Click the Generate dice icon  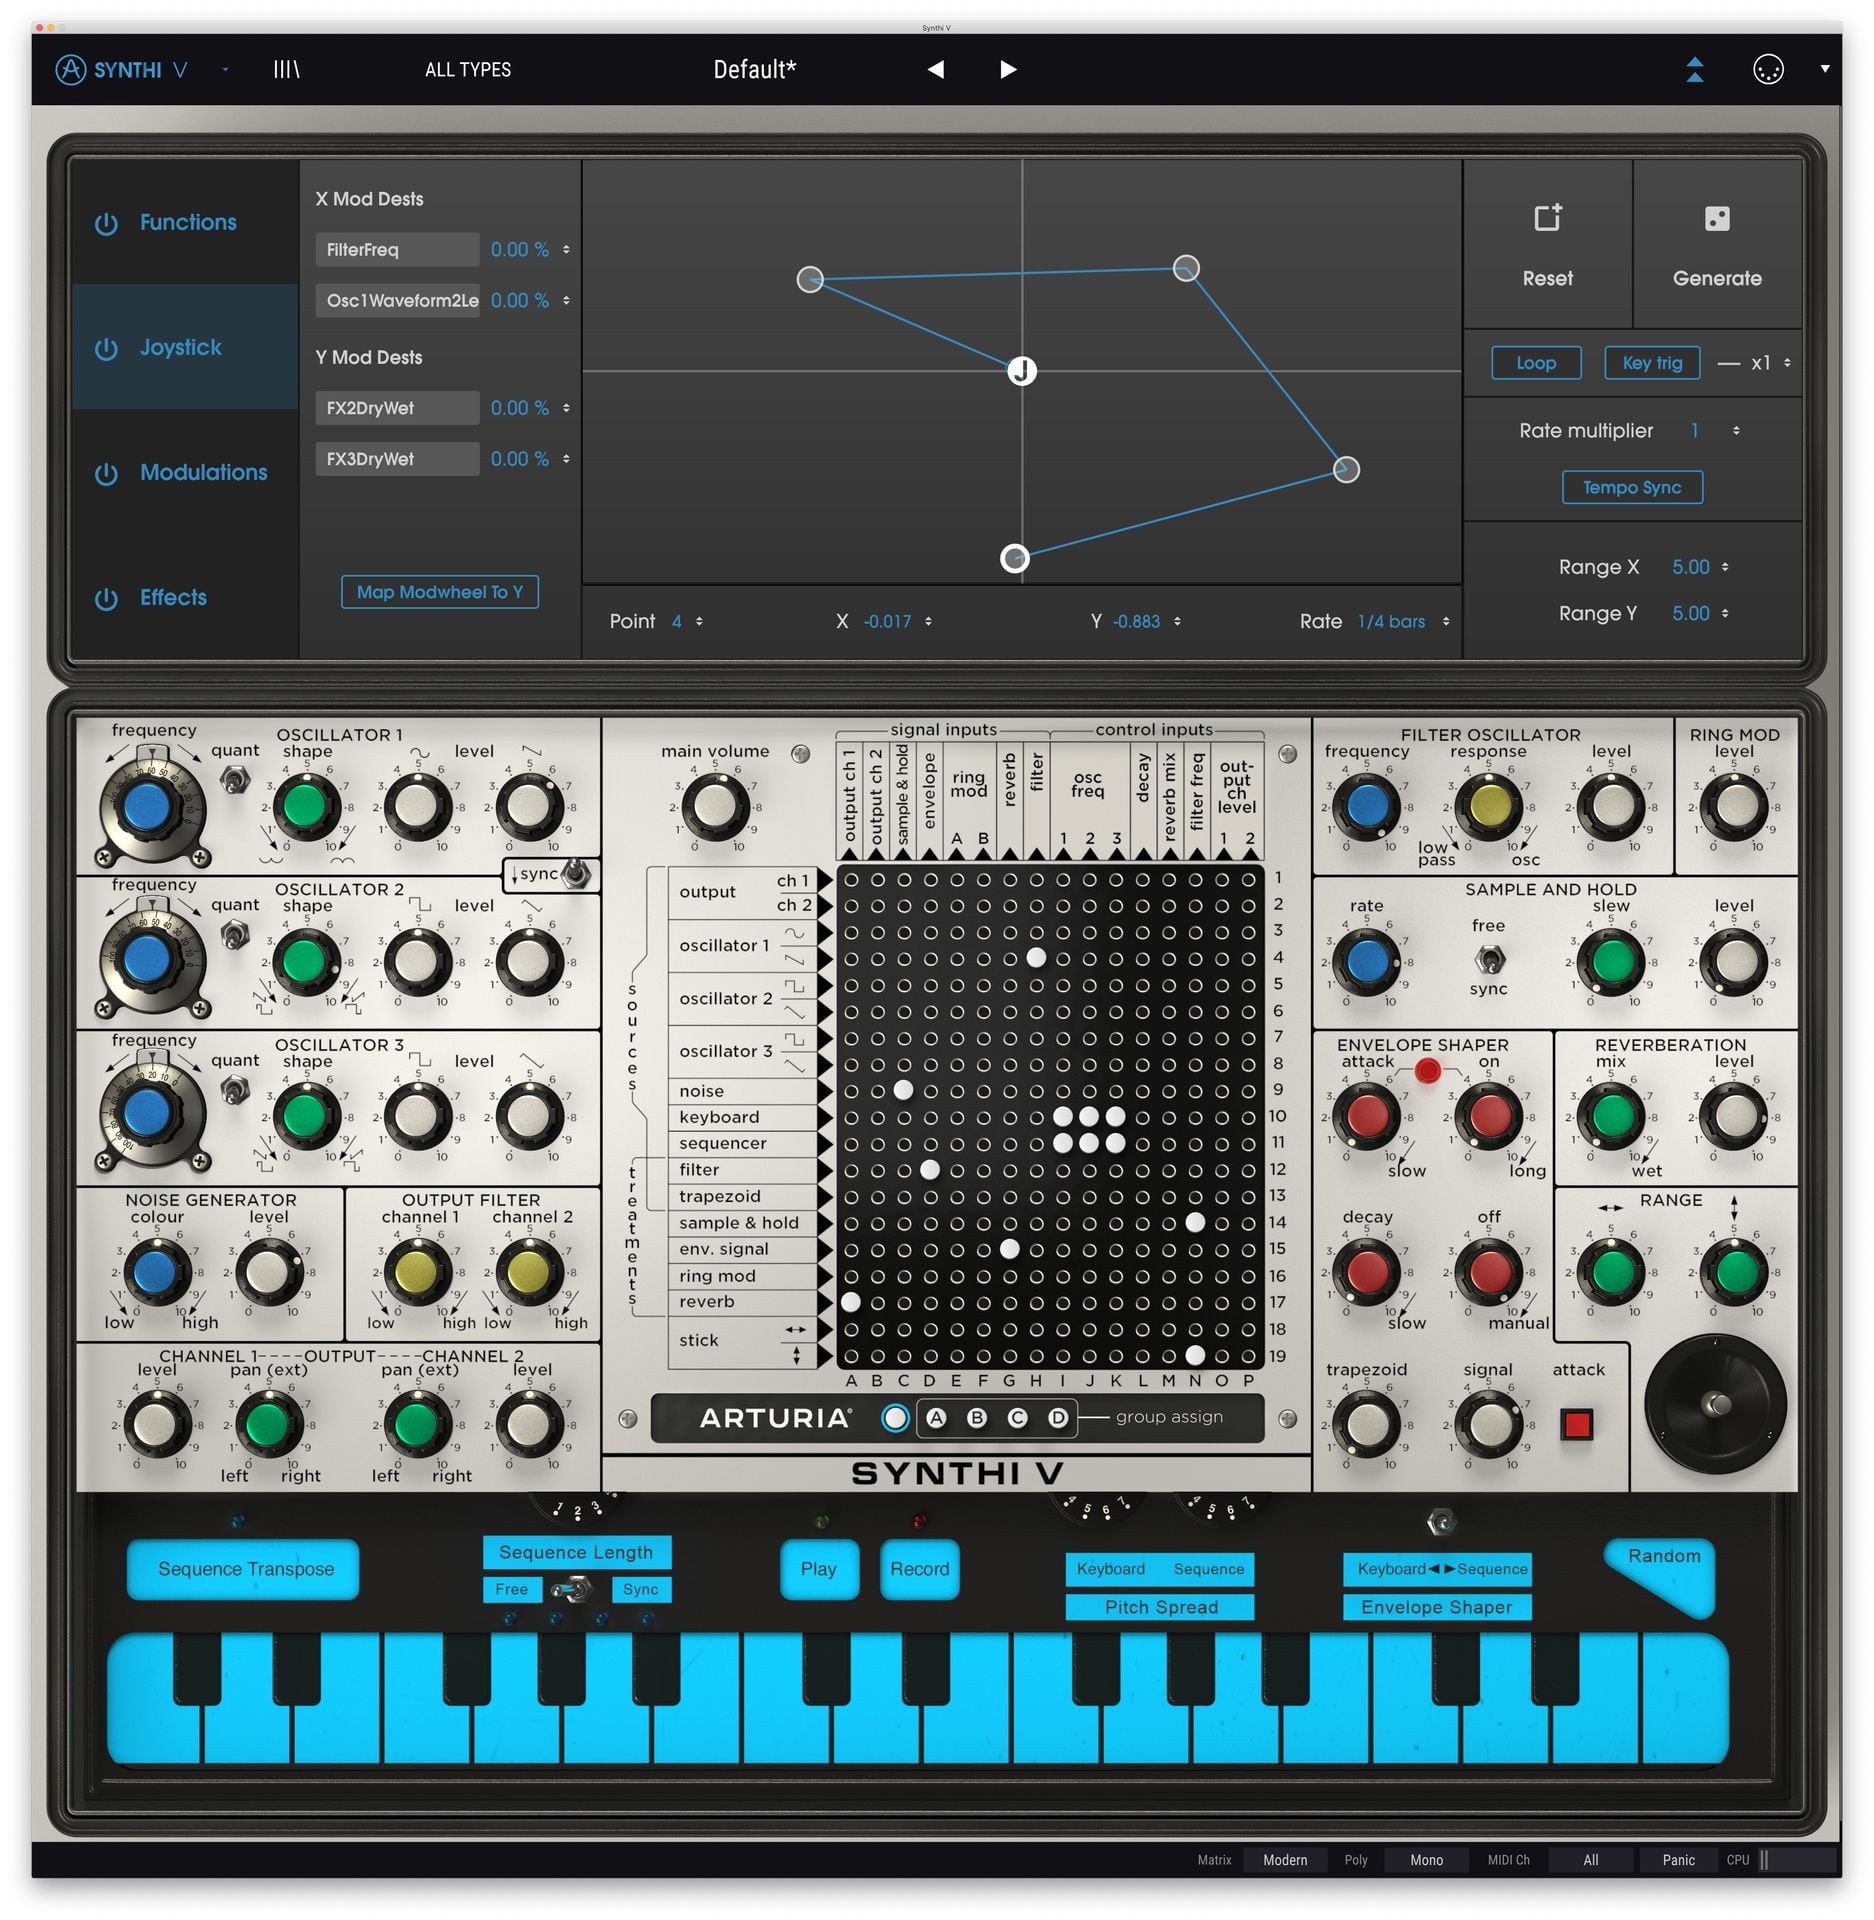coord(1717,219)
